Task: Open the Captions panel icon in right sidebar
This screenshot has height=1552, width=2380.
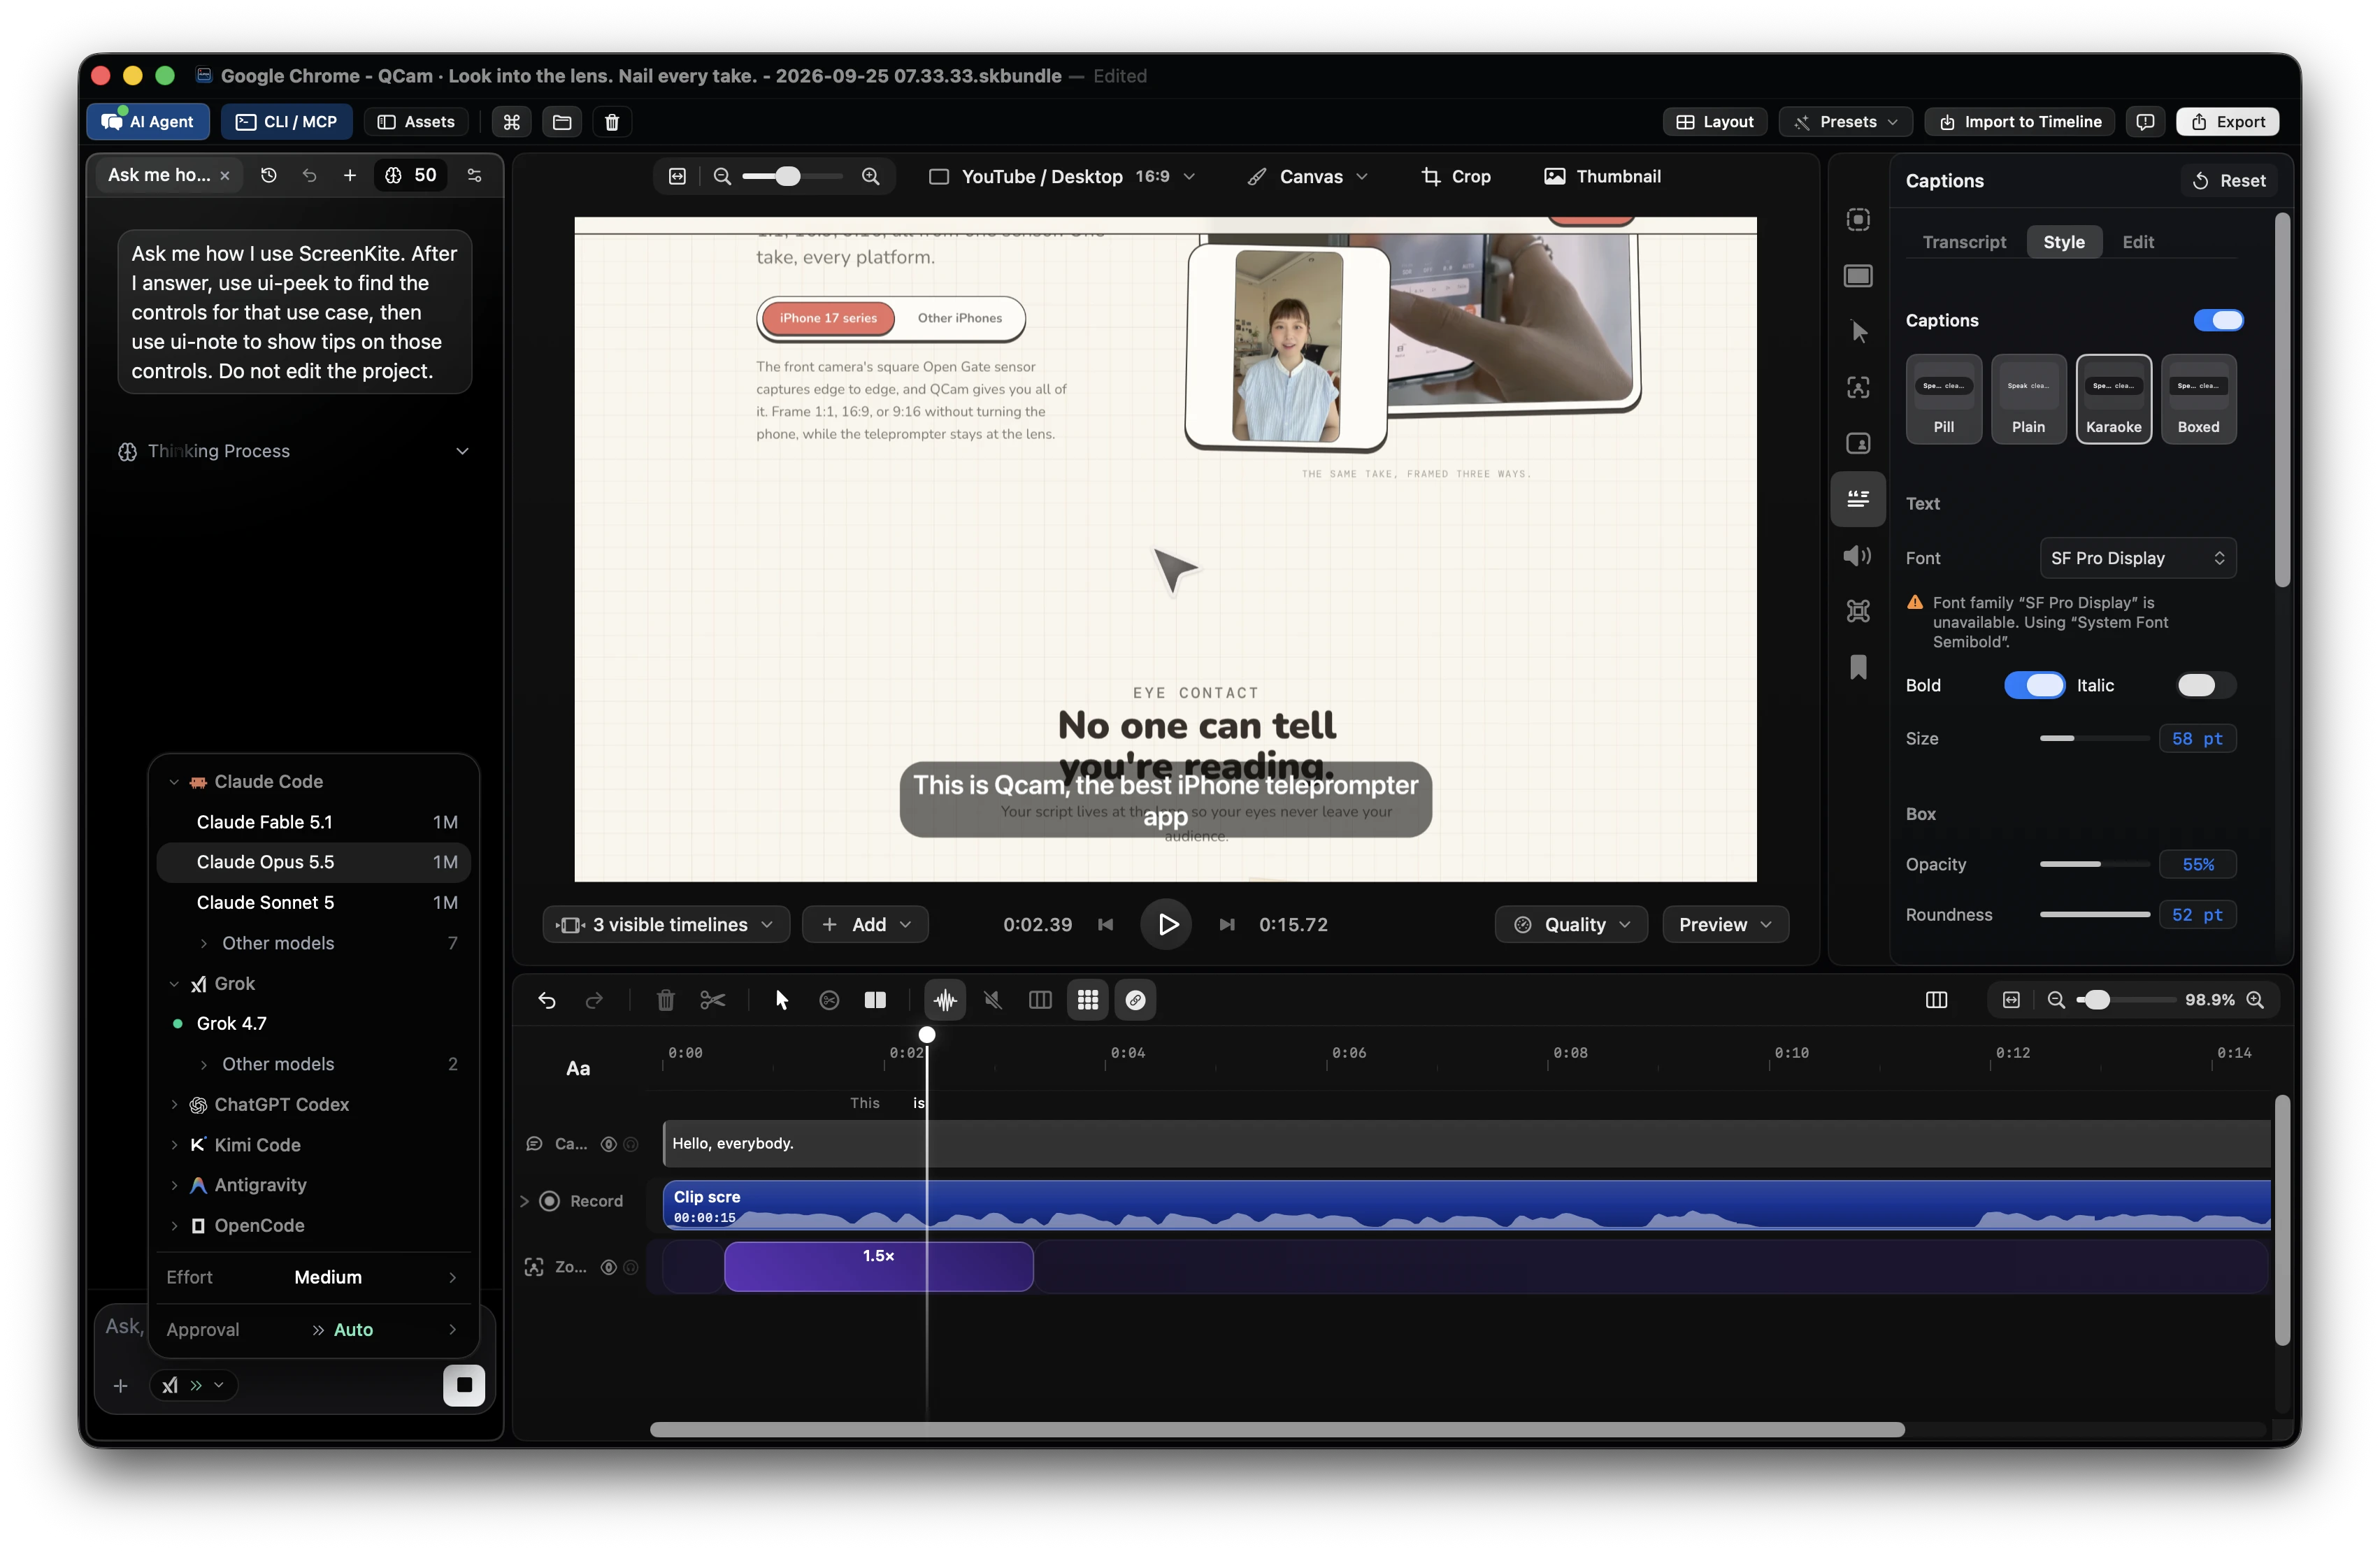Action: (x=1858, y=499)
